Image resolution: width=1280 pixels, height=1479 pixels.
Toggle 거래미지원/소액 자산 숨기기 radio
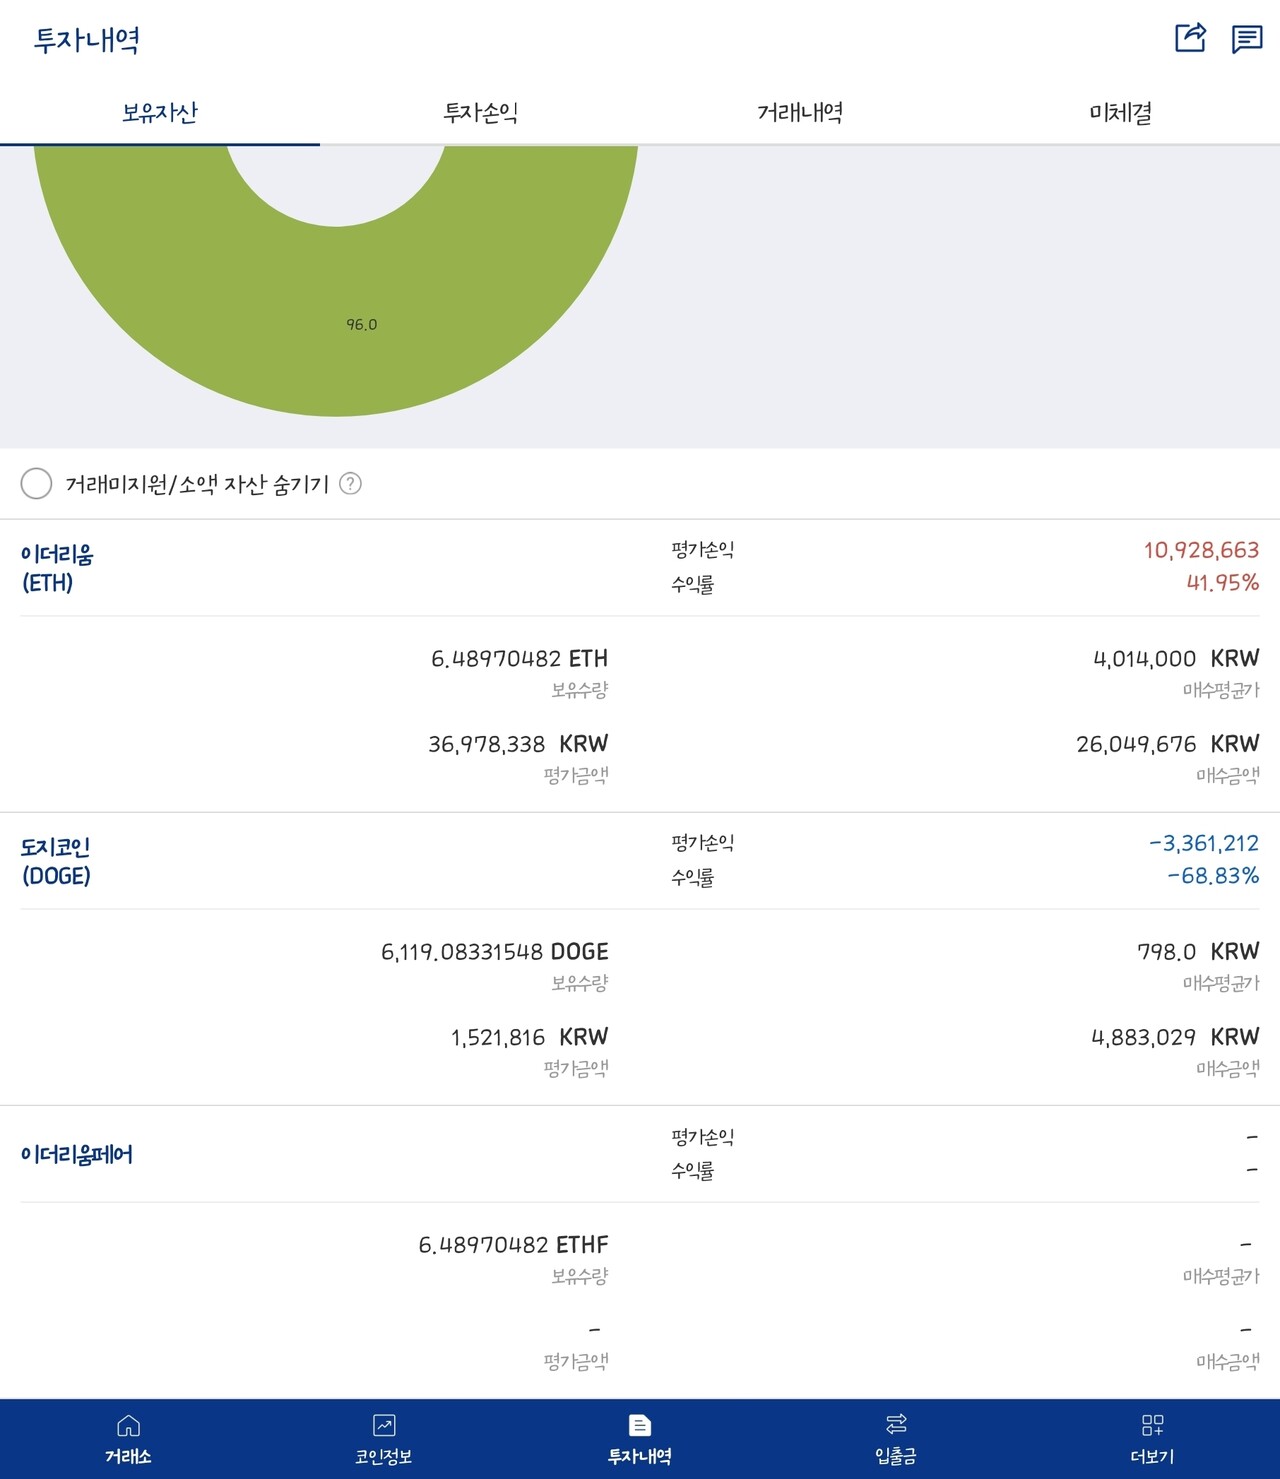36,484
